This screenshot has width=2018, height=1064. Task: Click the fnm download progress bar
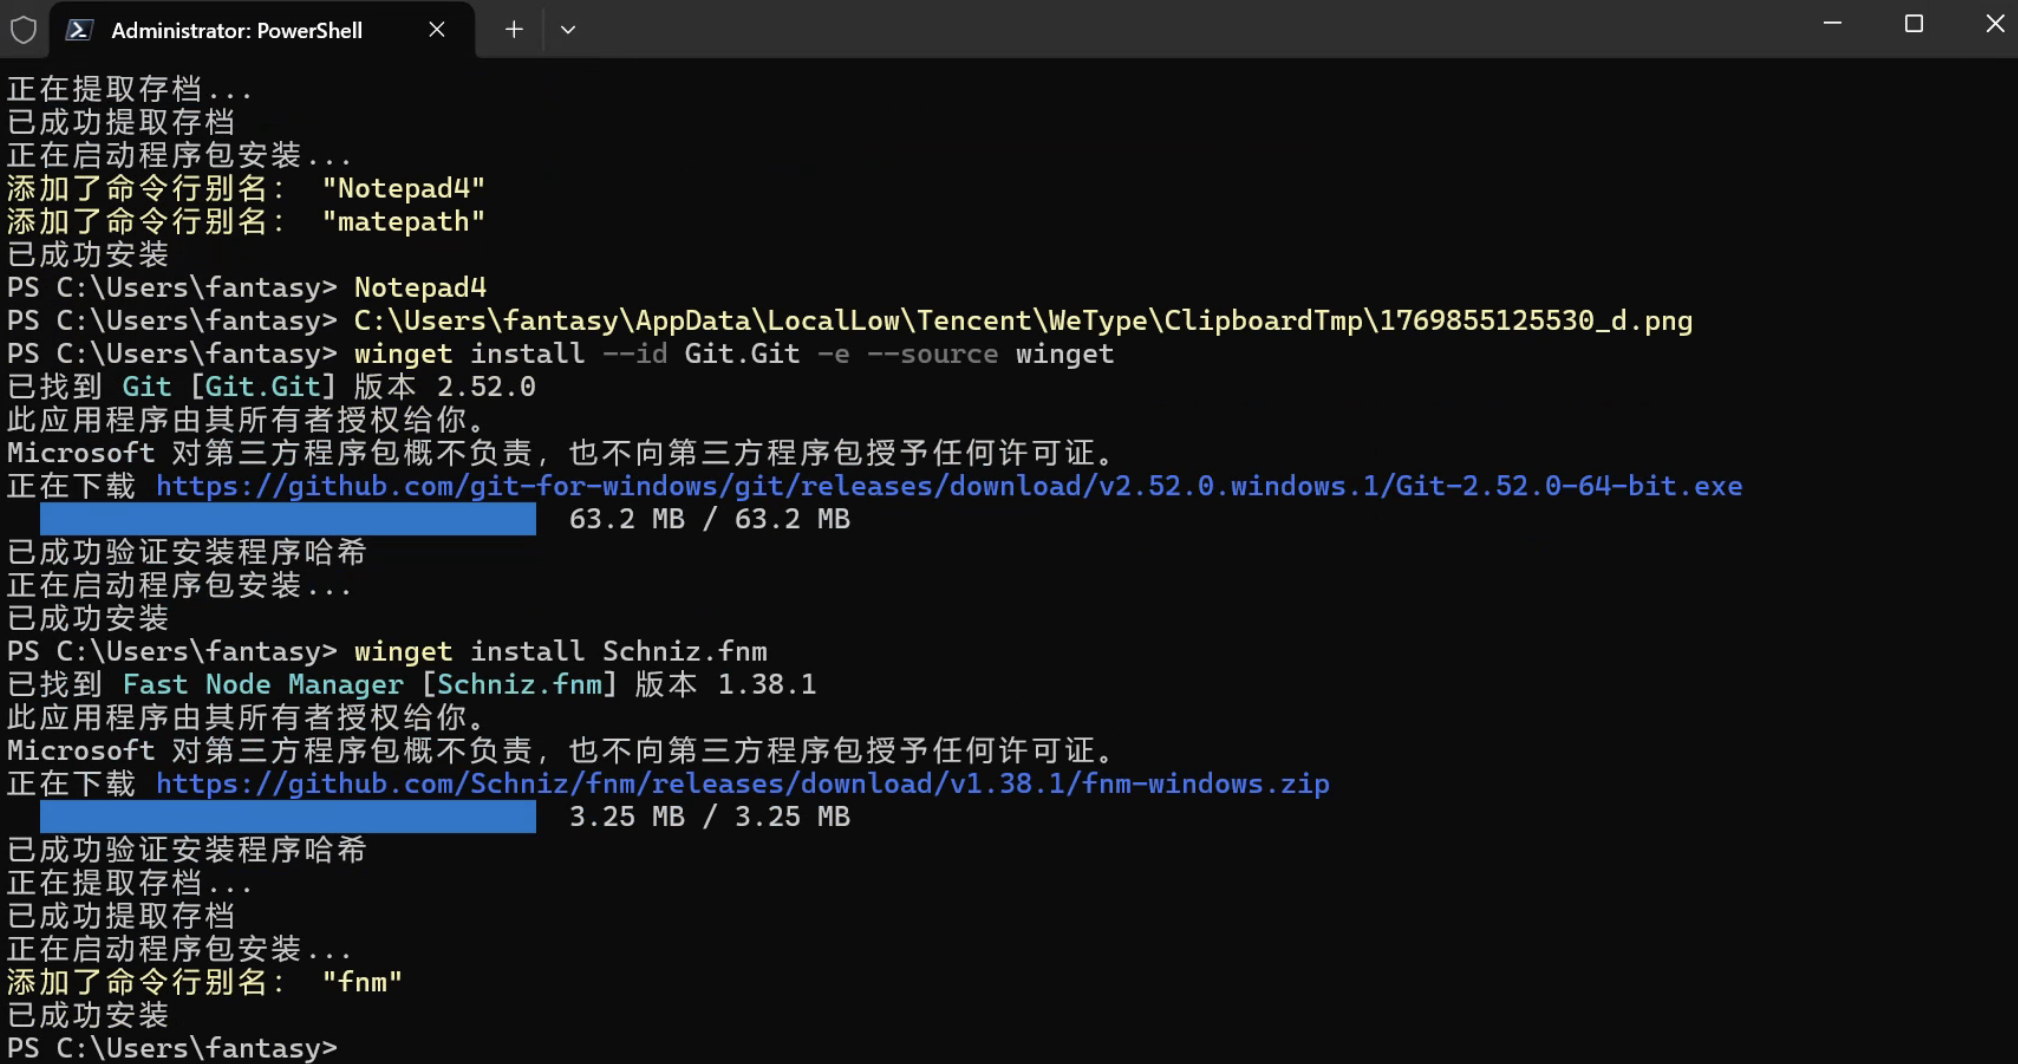coord(288,817)
